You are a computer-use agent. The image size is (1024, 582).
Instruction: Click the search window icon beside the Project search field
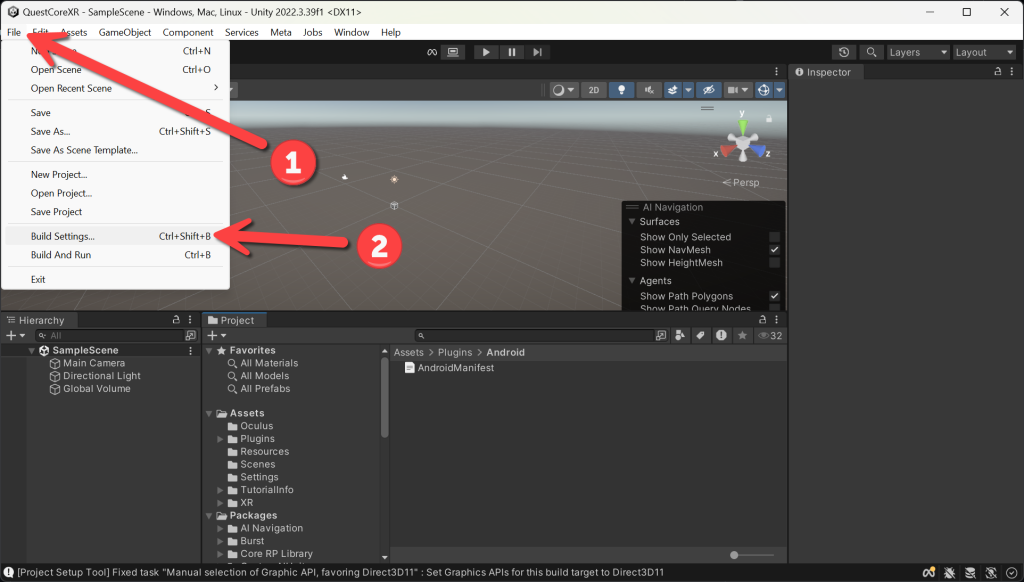click(x=661, y=335)
